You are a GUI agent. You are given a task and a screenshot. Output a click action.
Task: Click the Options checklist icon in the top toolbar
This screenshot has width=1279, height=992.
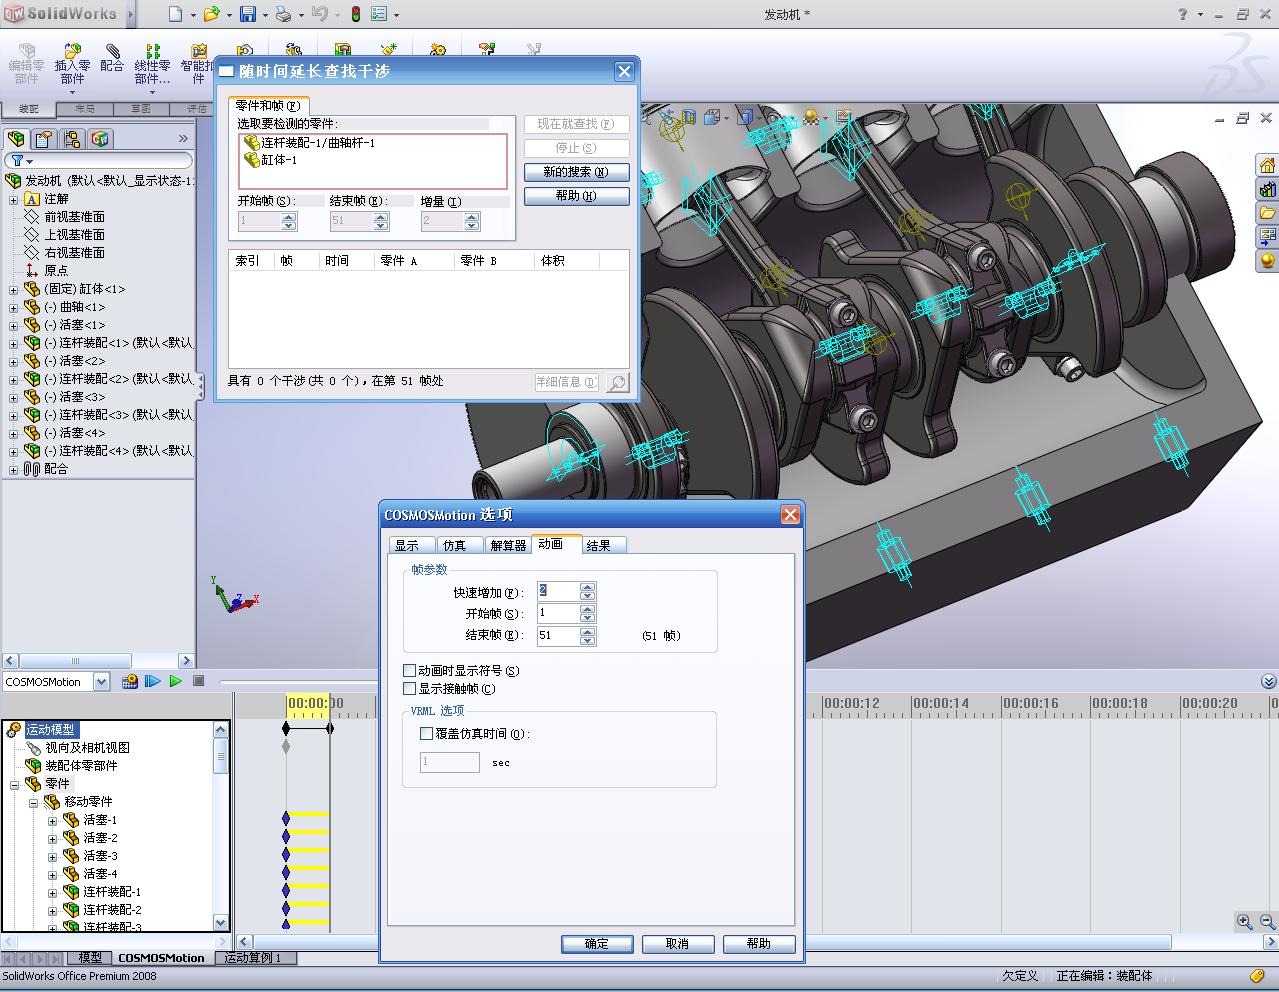click(379, 14)
